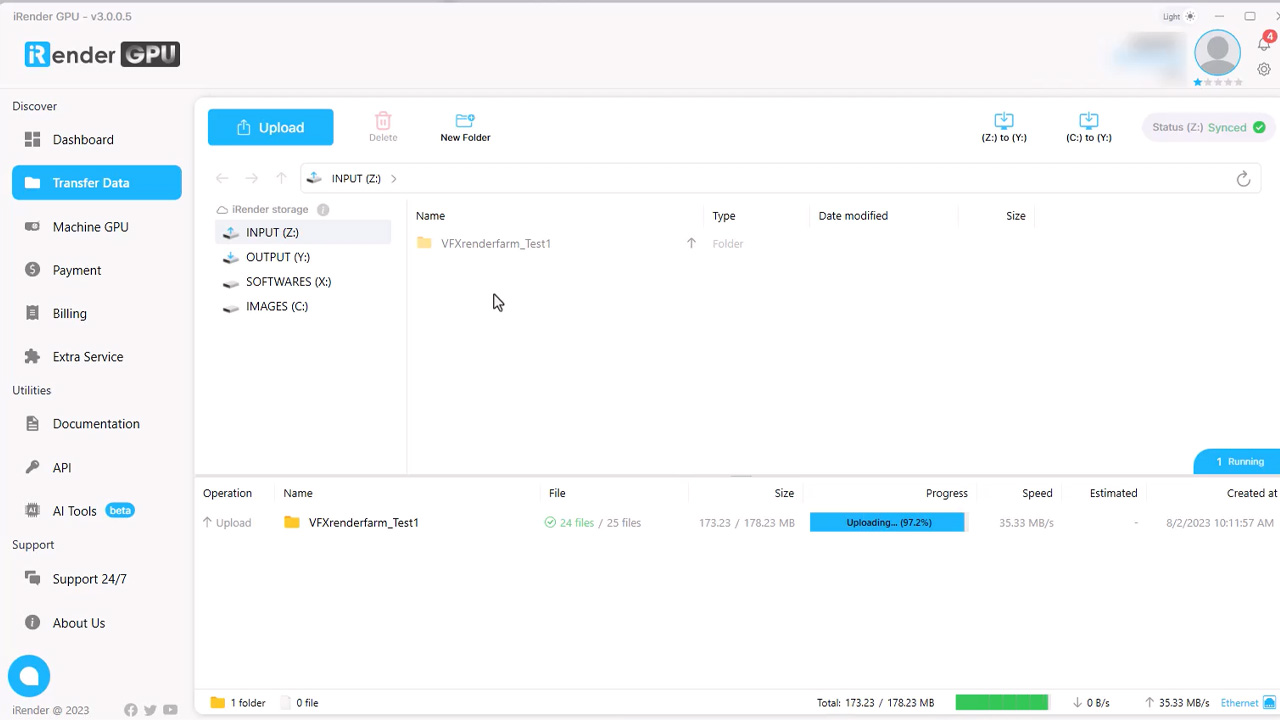Create a New Folder
The image size is (1280, 720).
[x=465, y=127]
